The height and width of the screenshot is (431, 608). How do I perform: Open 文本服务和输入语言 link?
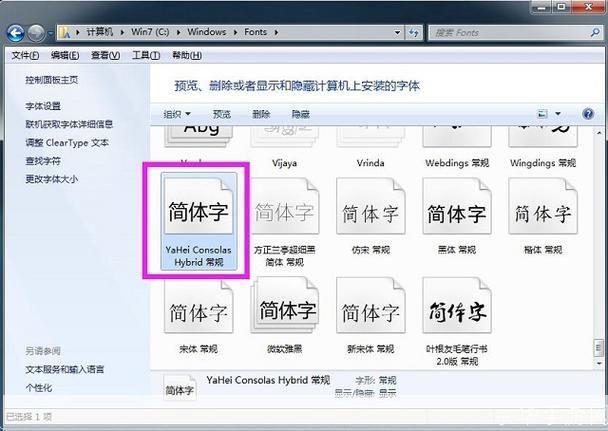[65, 369]
